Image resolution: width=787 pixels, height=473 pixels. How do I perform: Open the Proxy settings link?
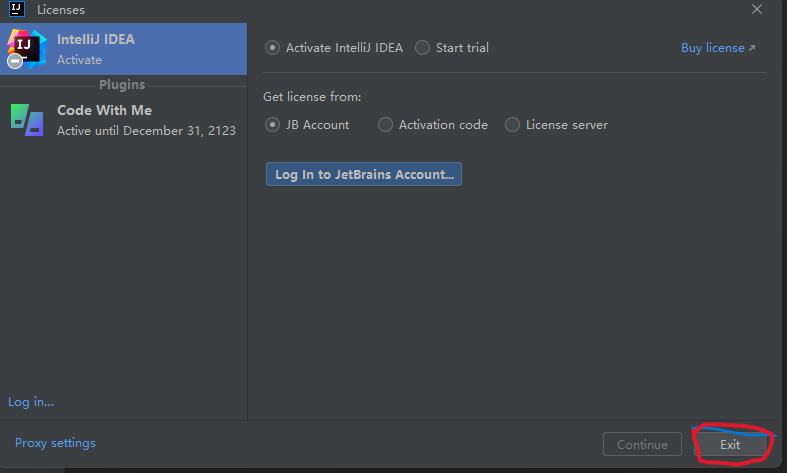pyautogui.click(x=55, y=443)
